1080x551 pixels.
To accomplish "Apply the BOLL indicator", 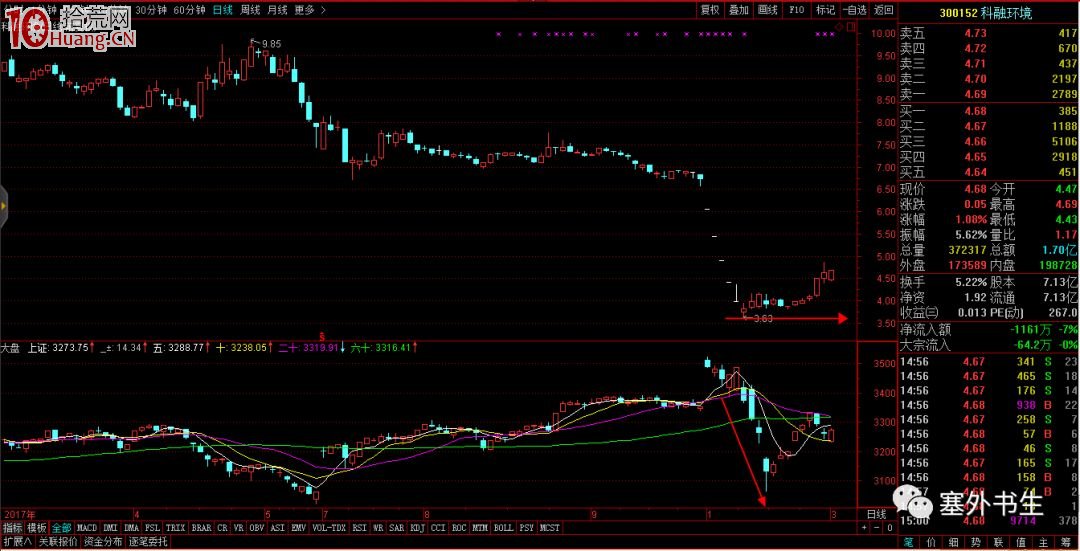I will (x=503, y=528).
